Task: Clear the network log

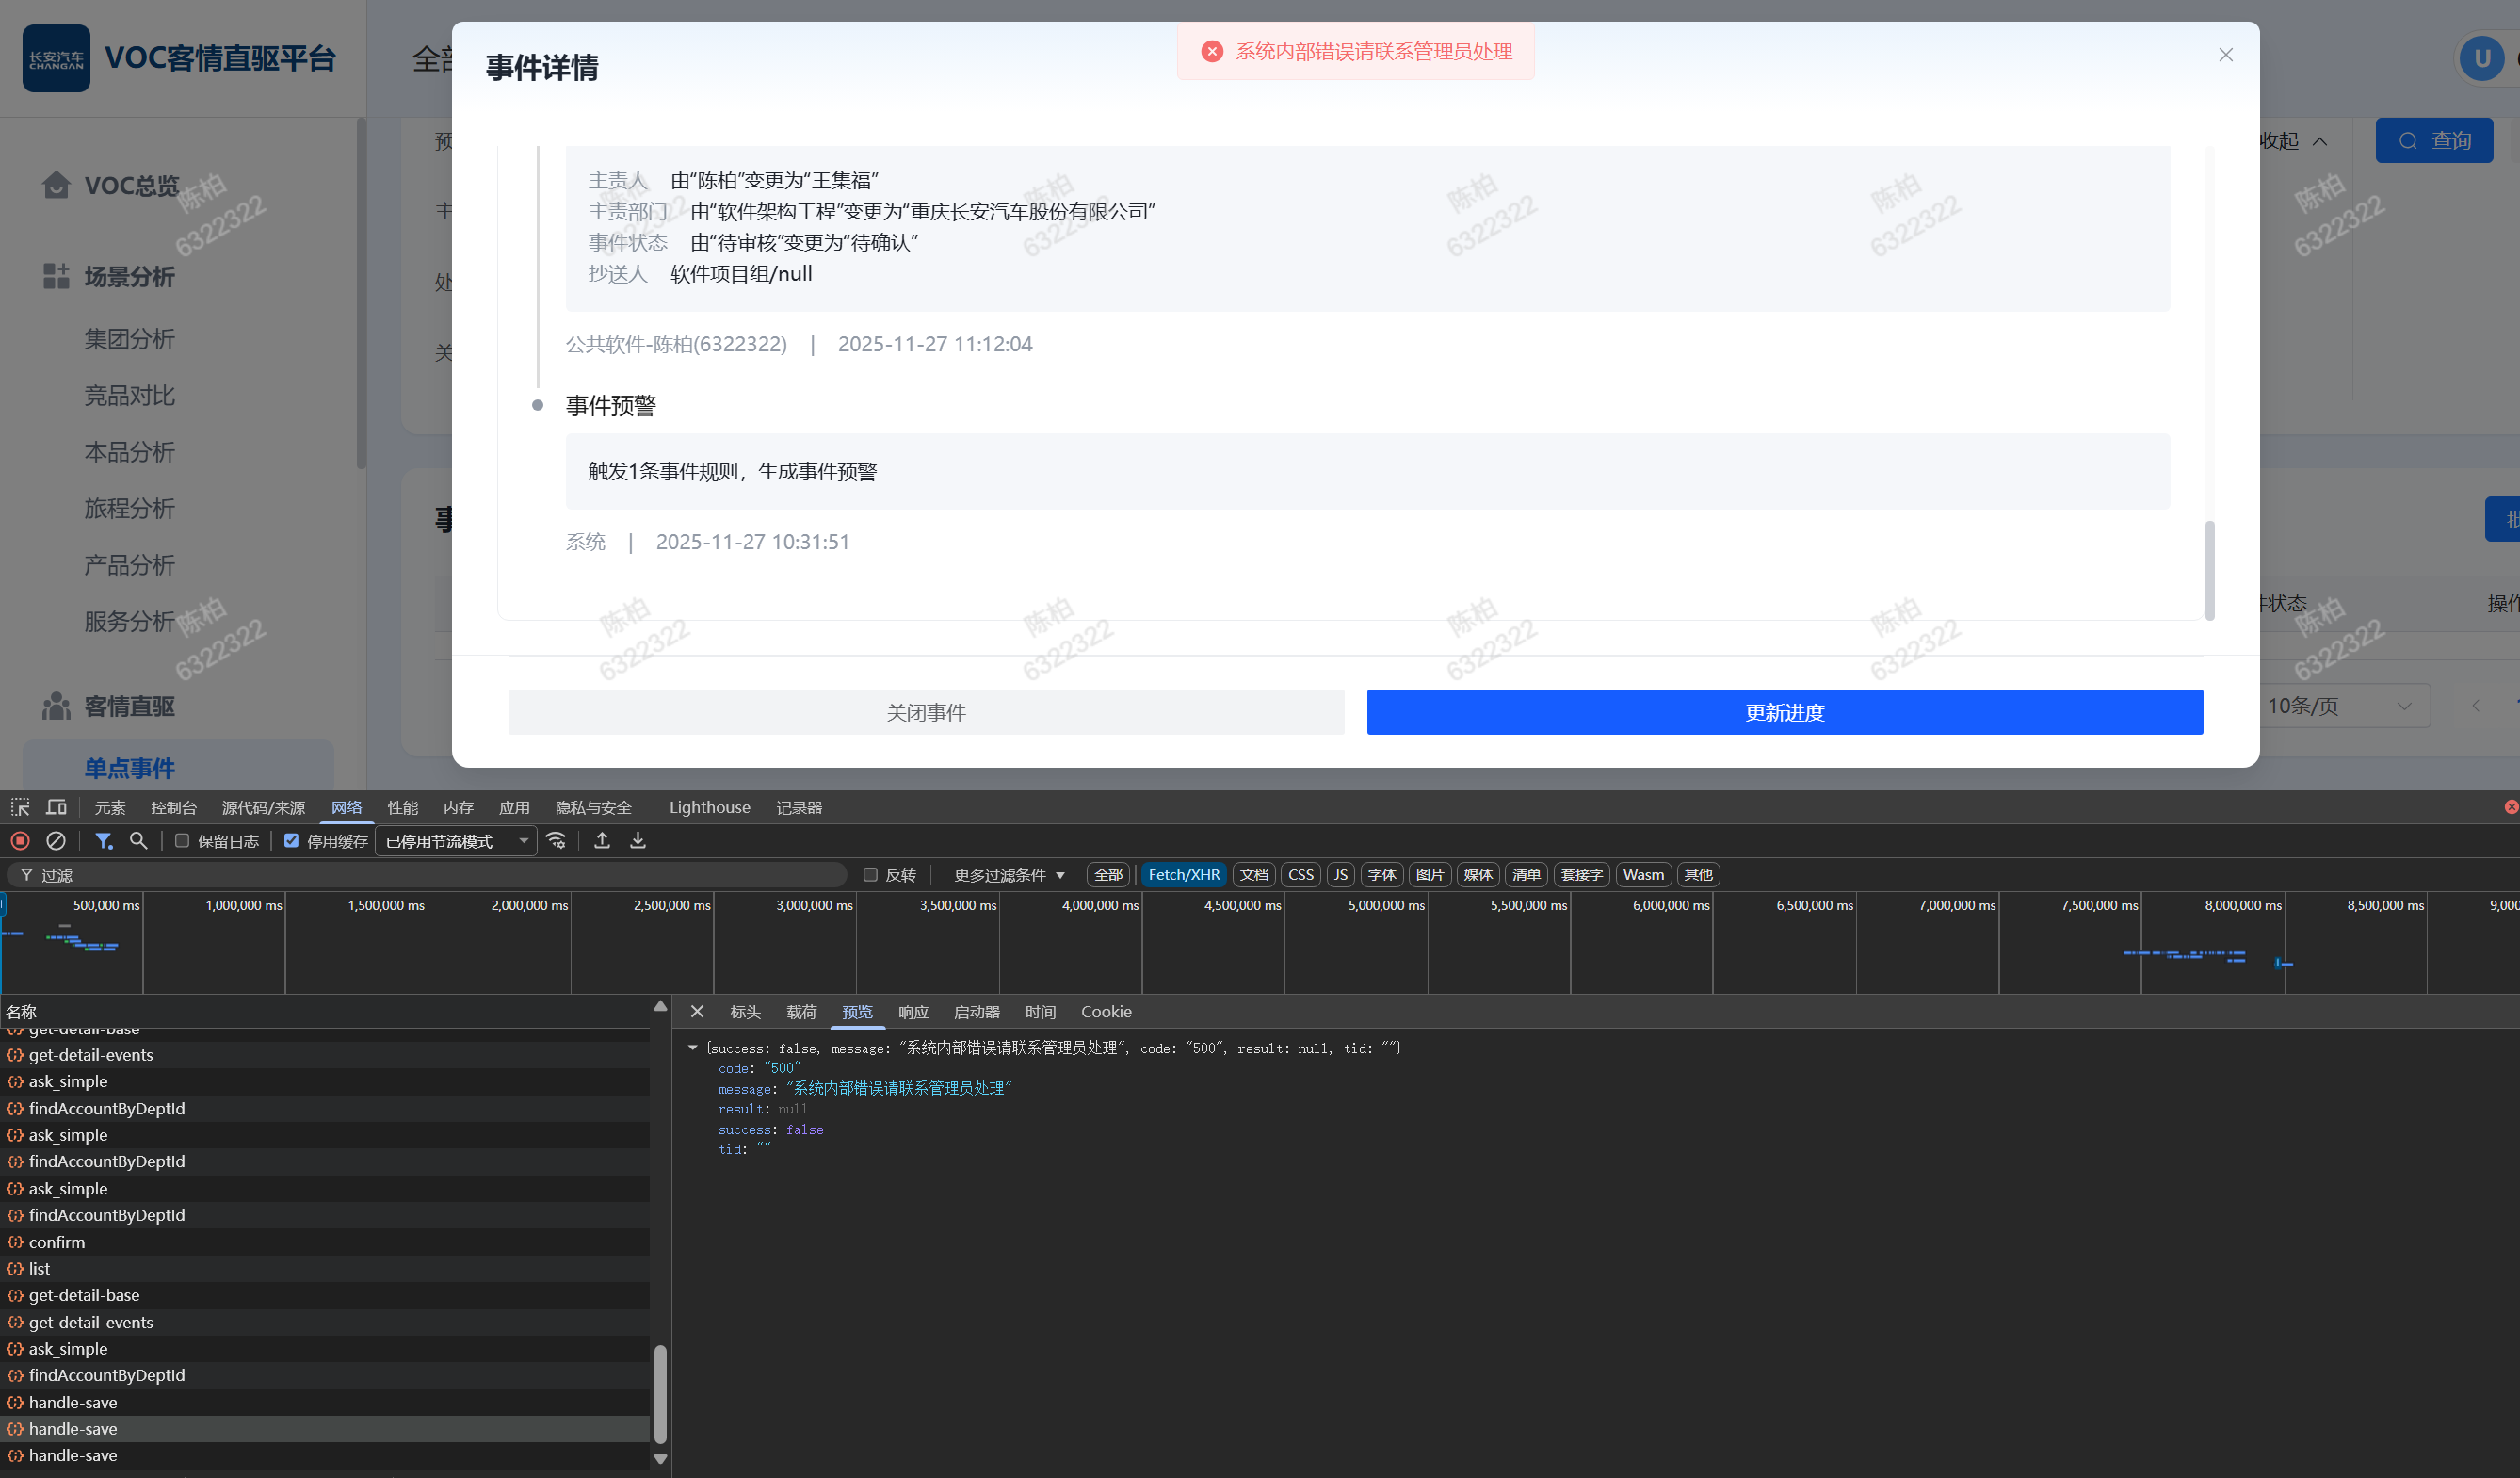Action: (56, 841)
